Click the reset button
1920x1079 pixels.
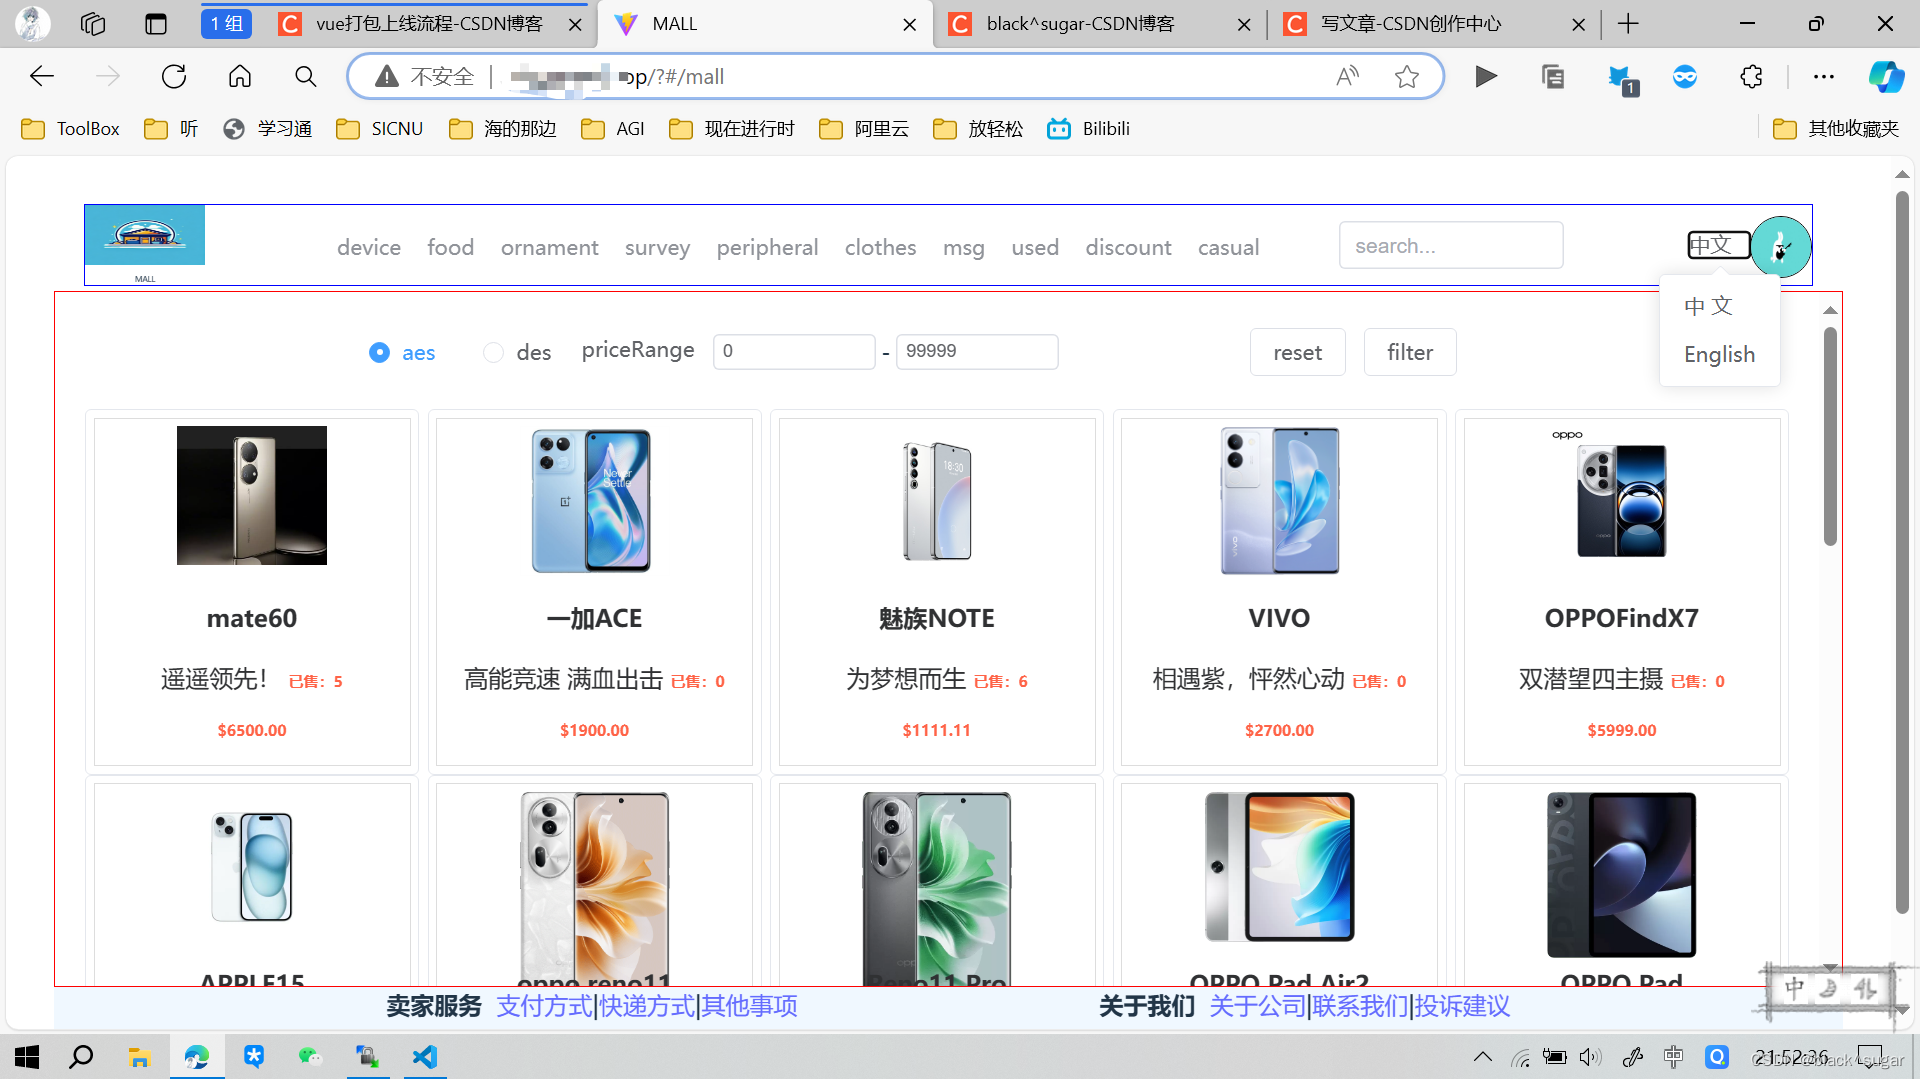(x=1297, y=352)
